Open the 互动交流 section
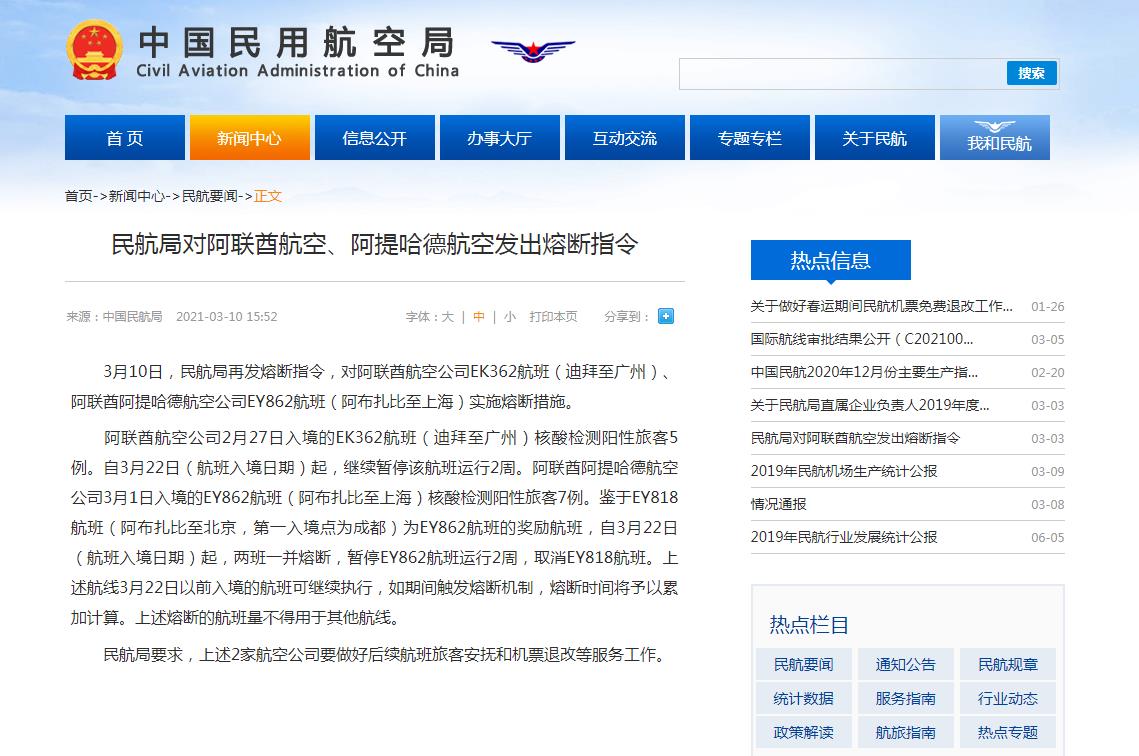 (x=624, y=137)
